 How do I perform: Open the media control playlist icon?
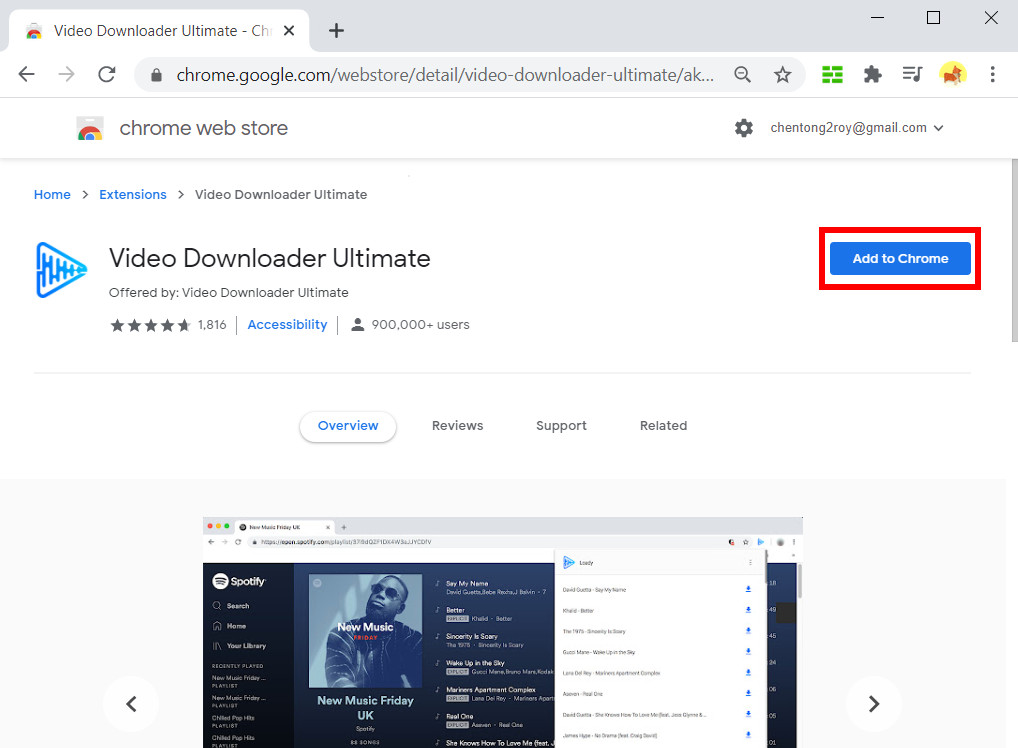[x=912, y=75]
